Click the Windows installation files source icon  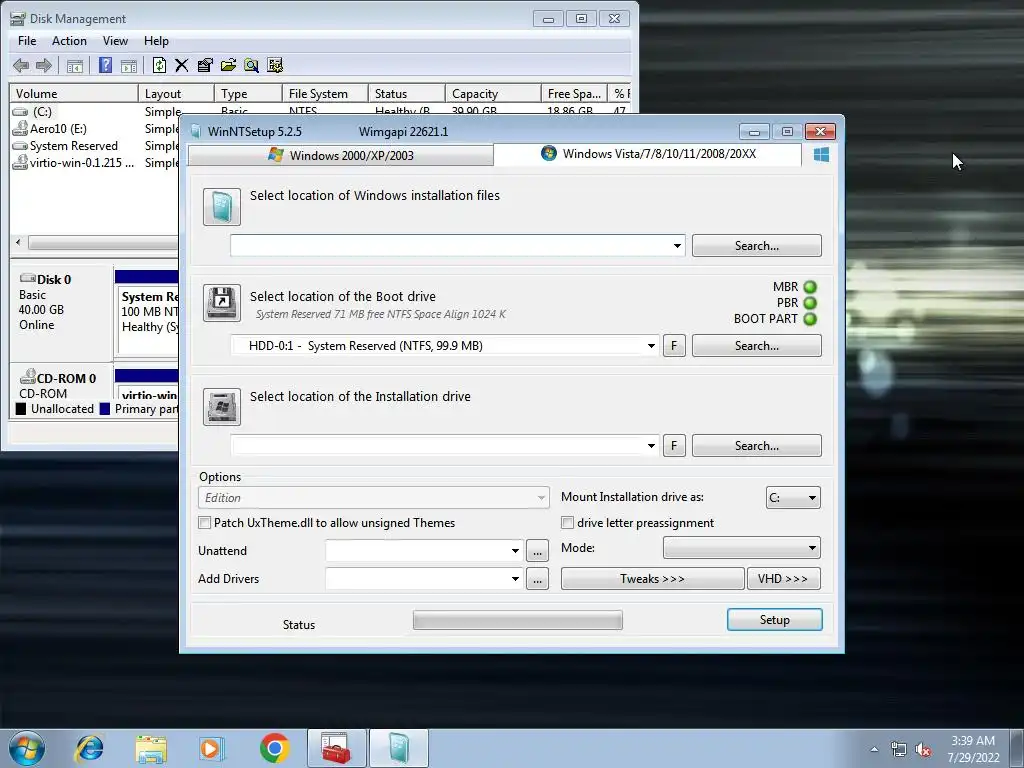coord(222,207)
